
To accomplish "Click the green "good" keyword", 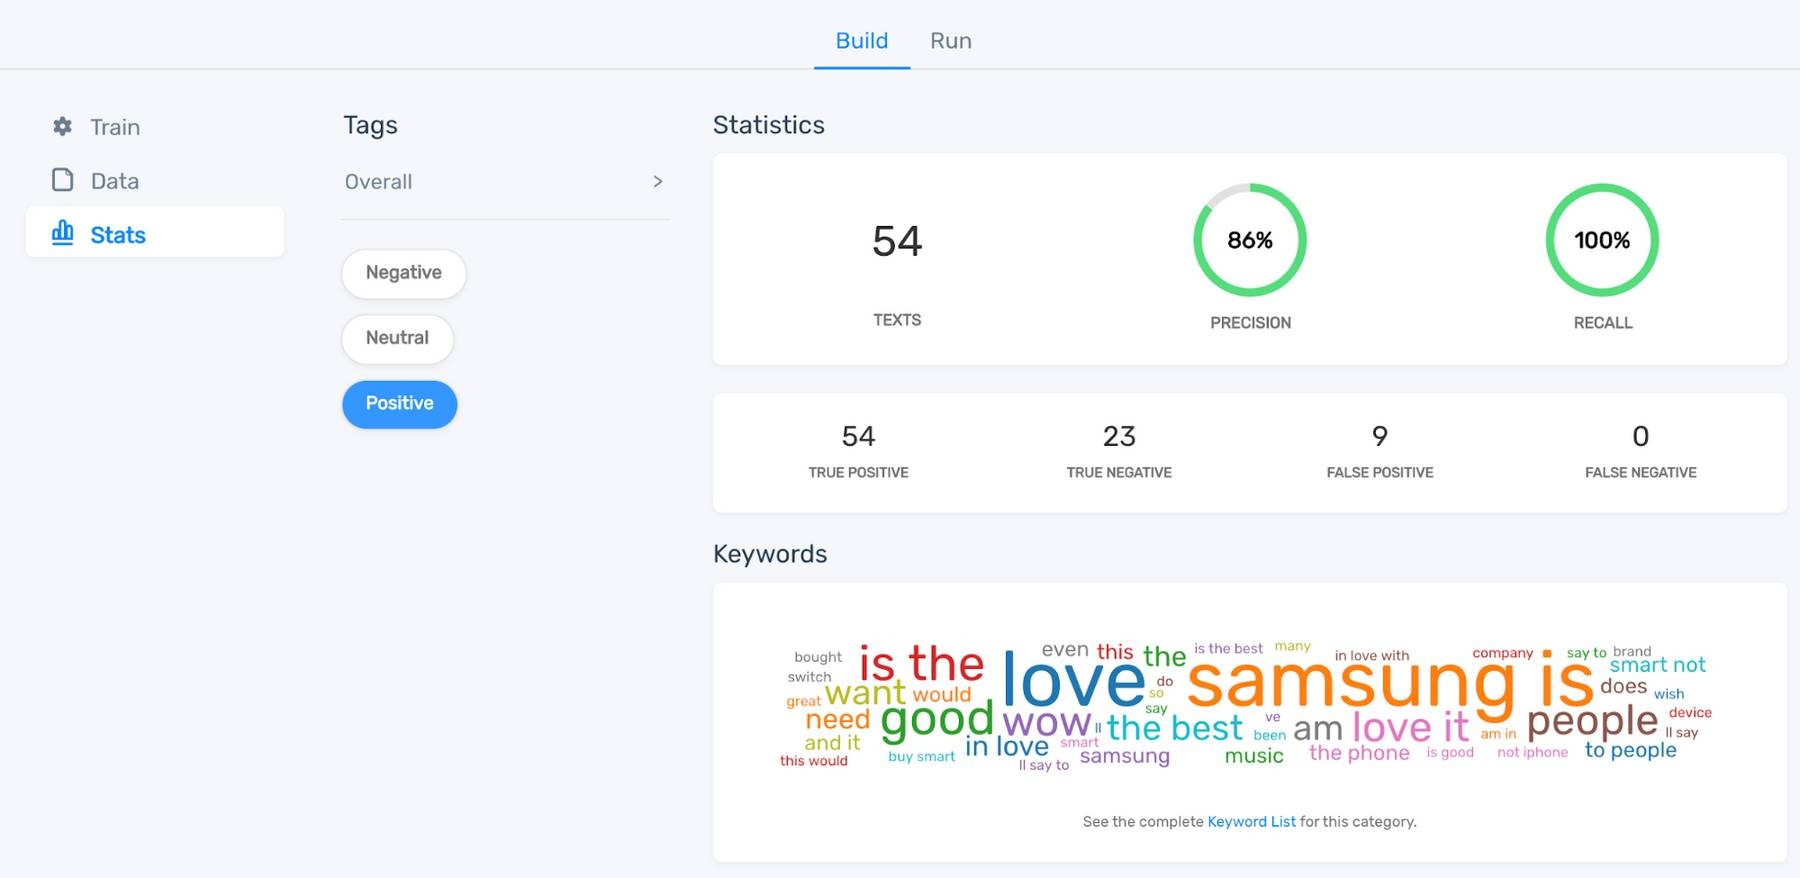I will coord(937,720).
